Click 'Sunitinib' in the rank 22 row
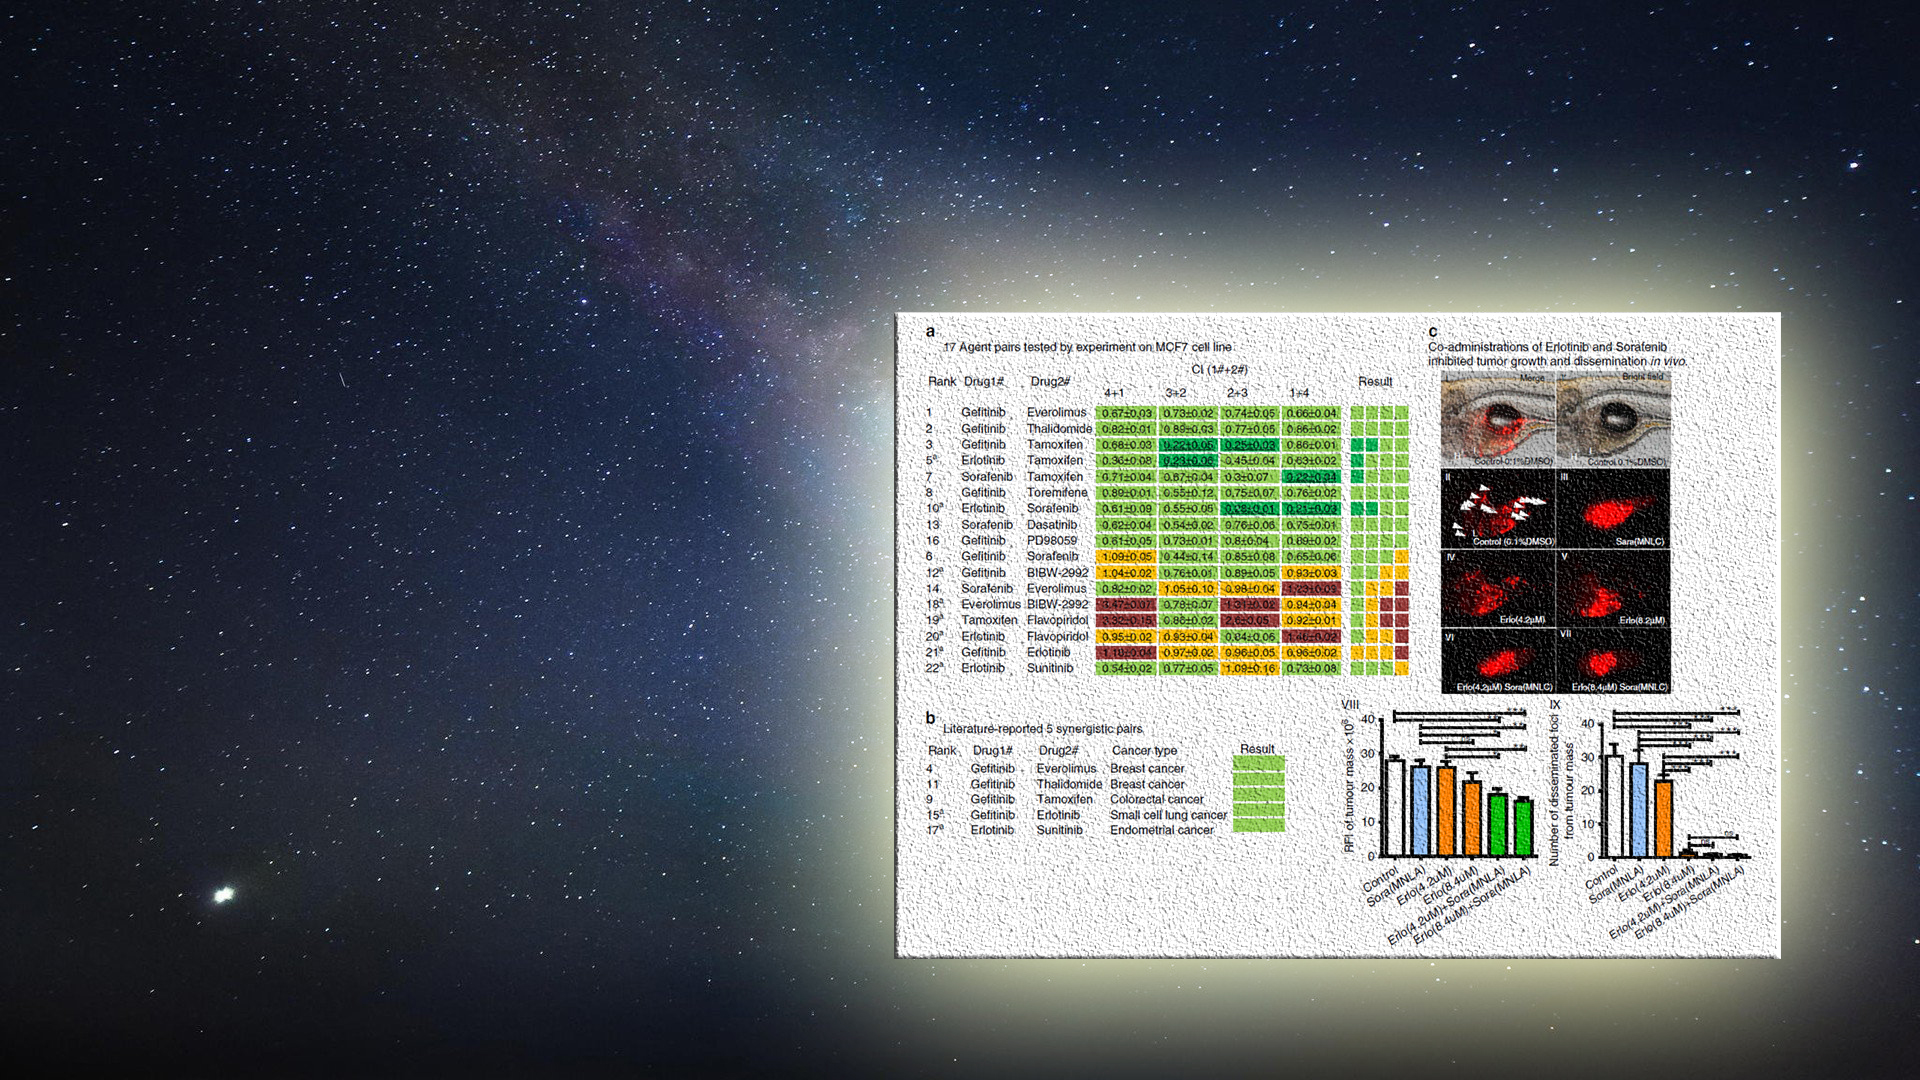This screenshot has width=1920, height=1080. (x=1050, y=668)
